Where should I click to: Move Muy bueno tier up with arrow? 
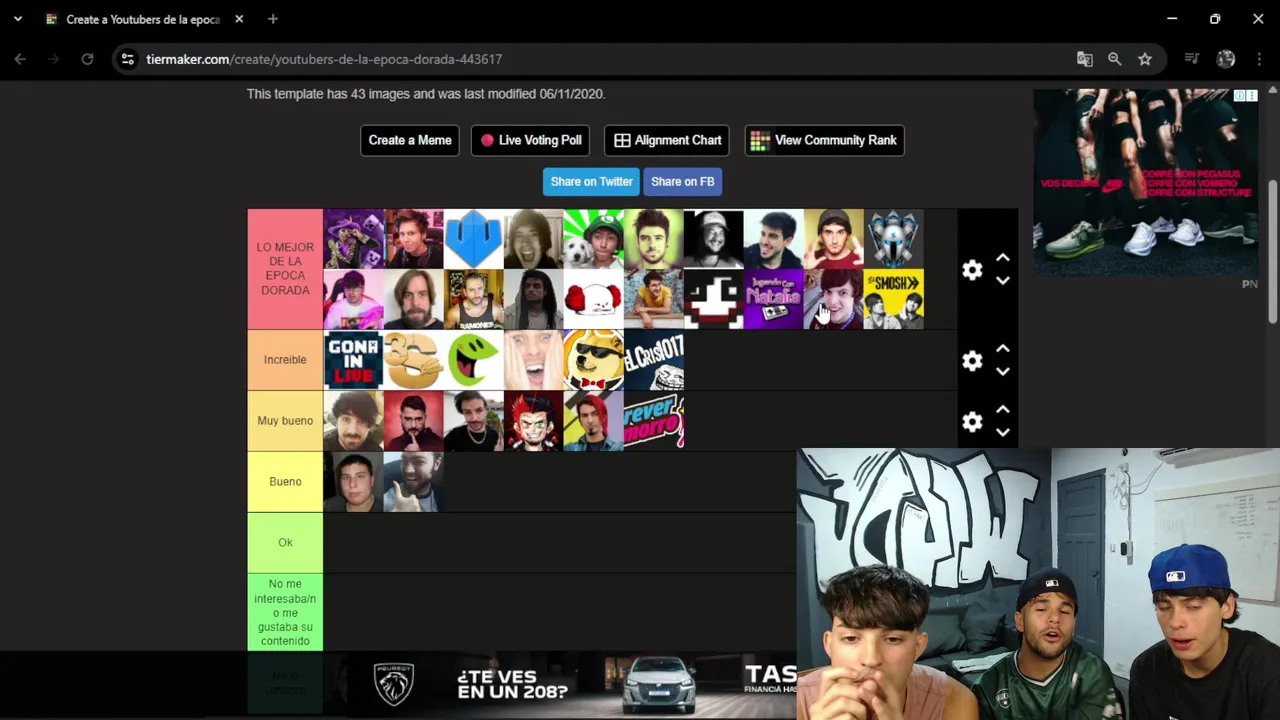(1003, 410)
